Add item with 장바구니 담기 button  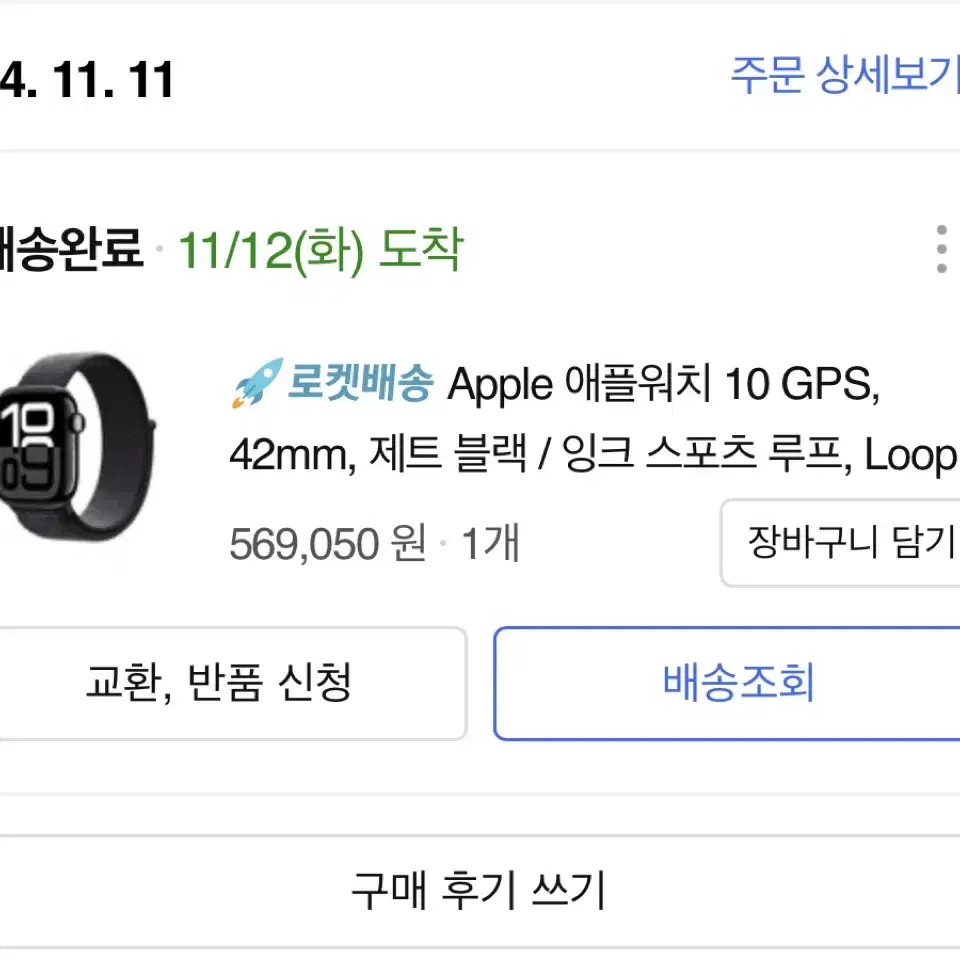[840, 543]
